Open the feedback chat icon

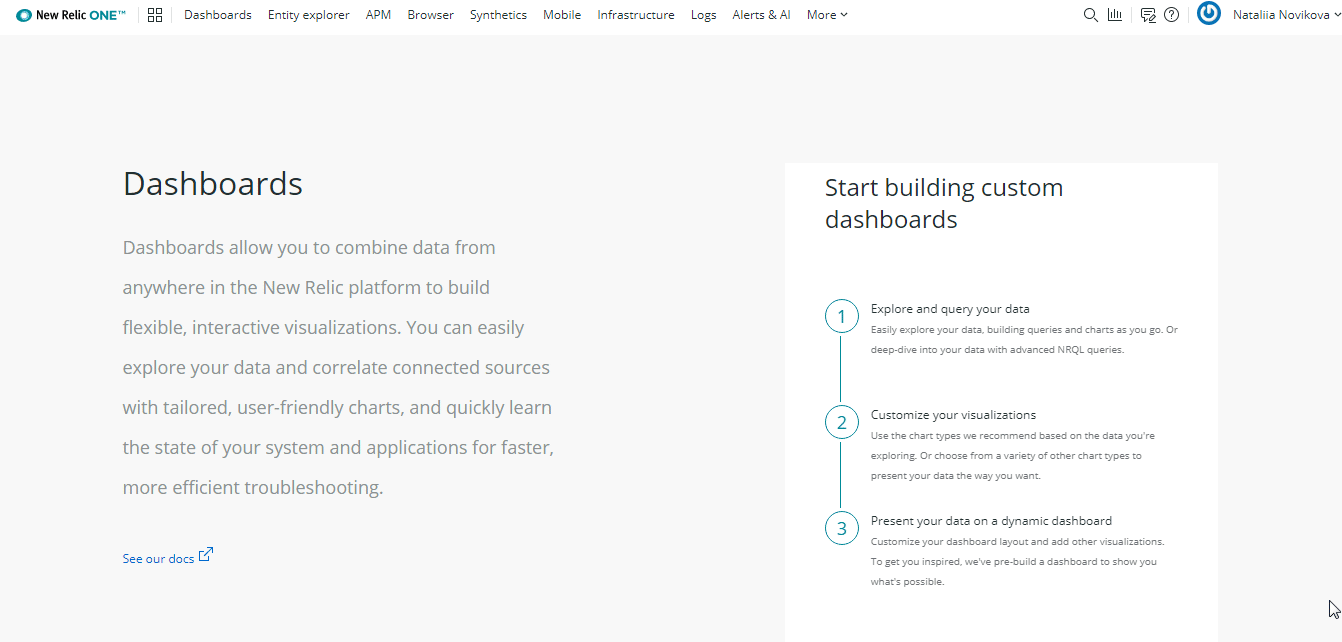(1148, 15)
